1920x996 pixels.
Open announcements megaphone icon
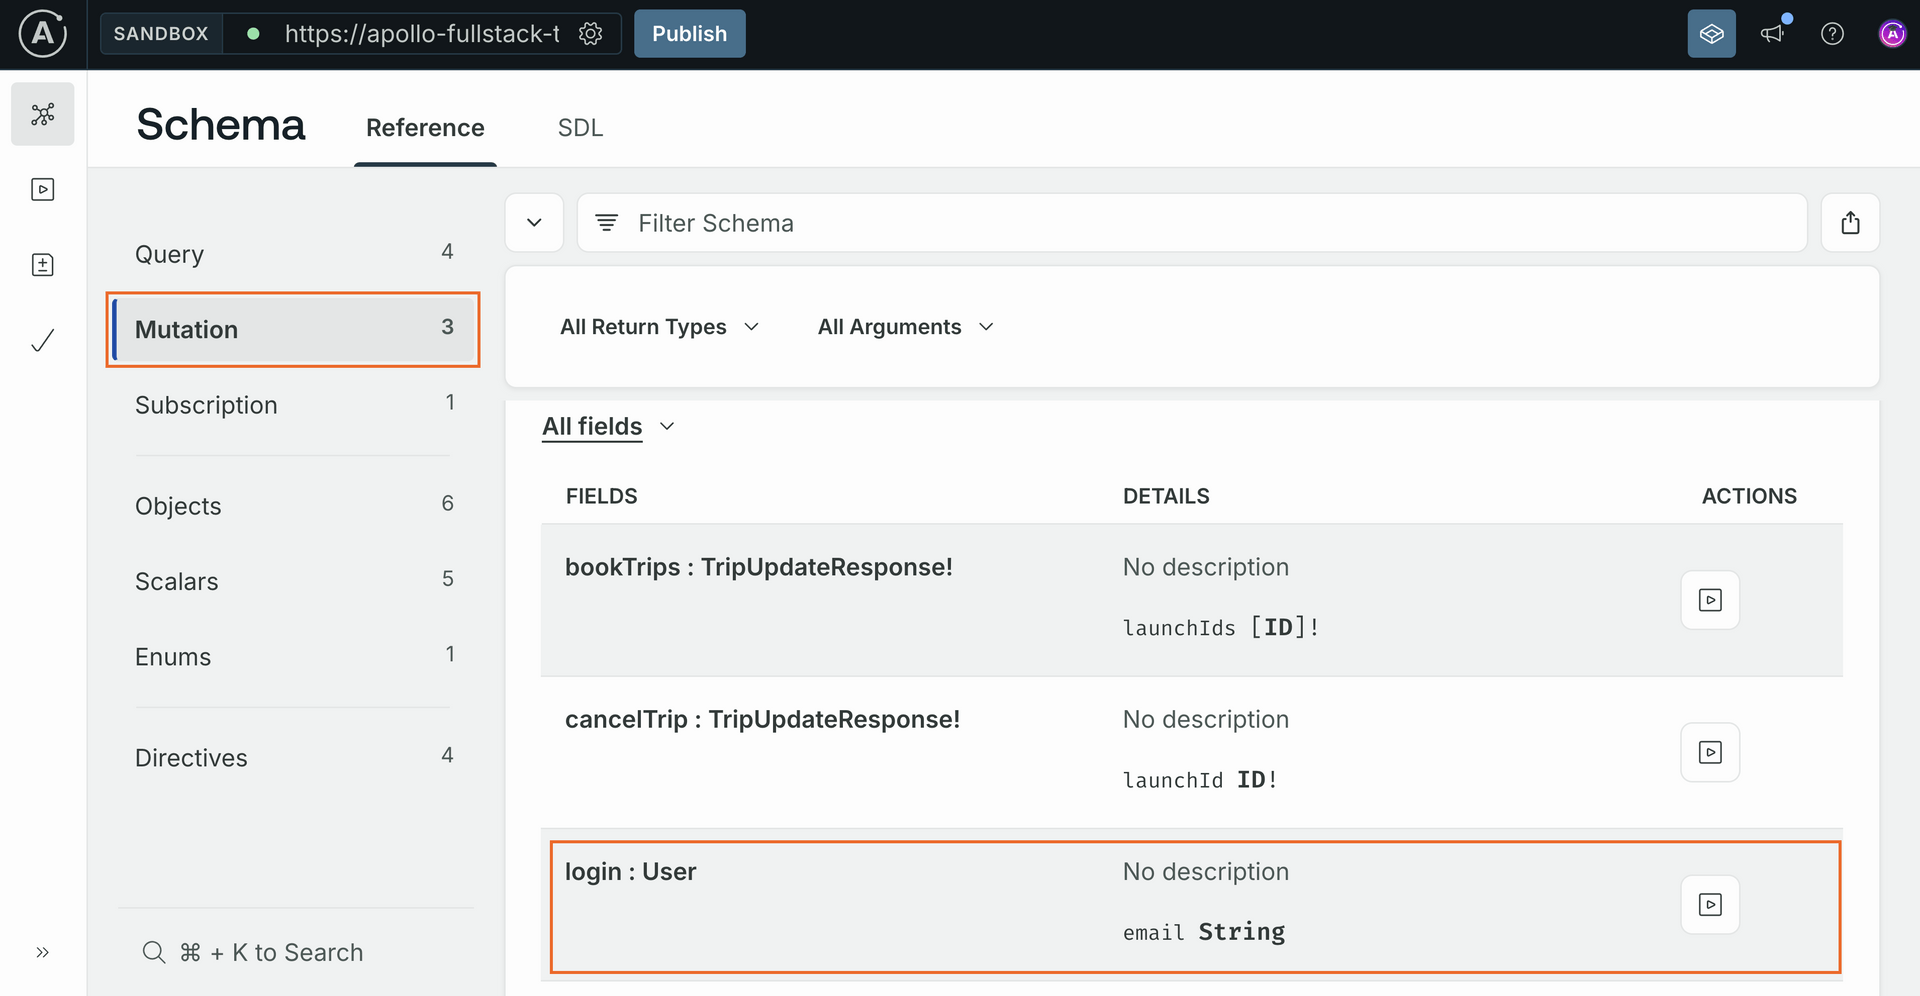1772,34
